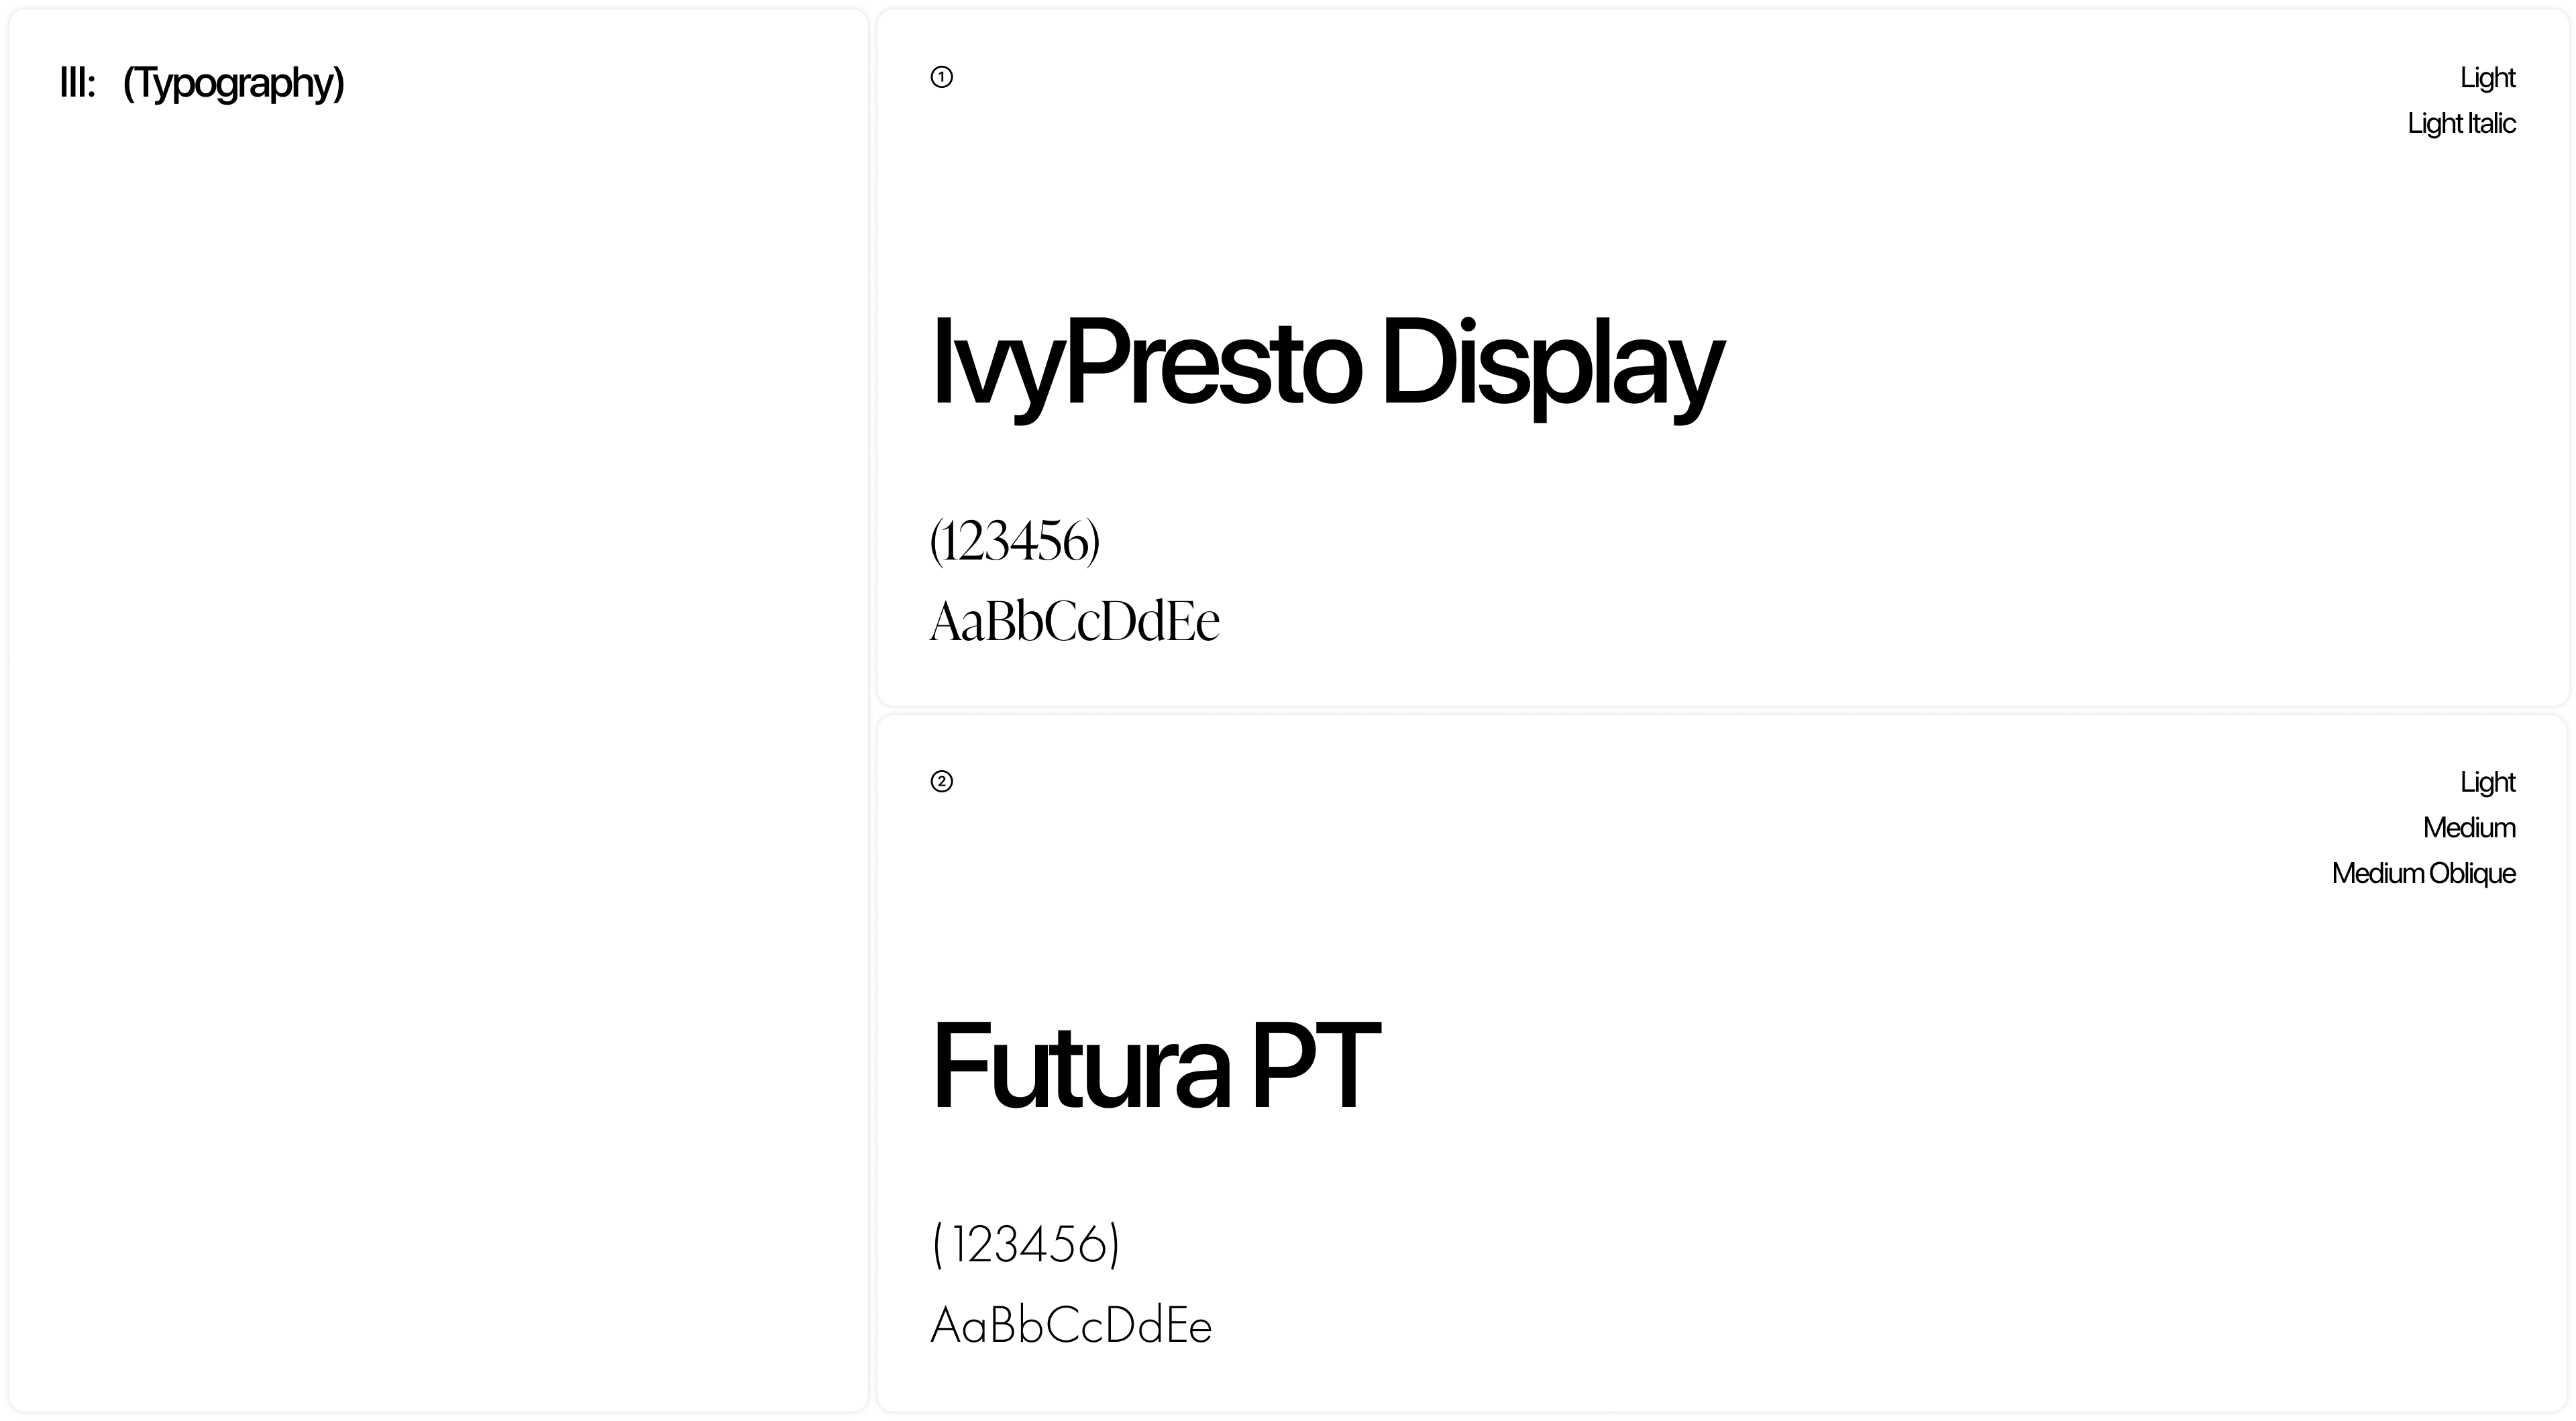
Task: Click the serif AaBbCcDdEe alphabet sample
Action: point(1074,622)
